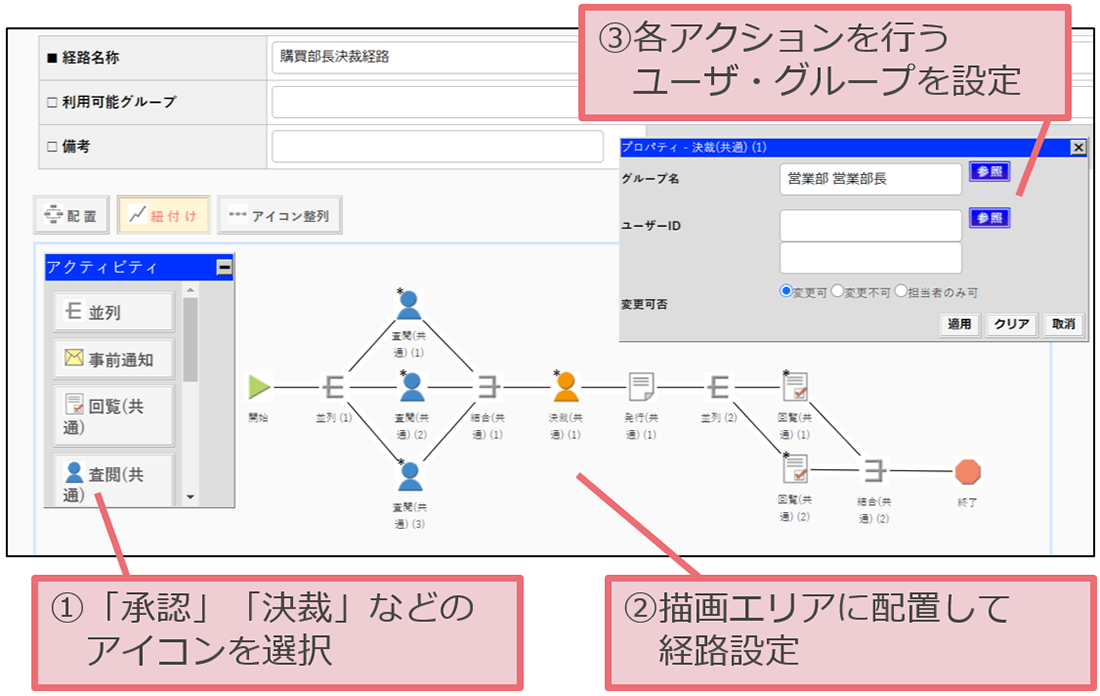The width and height of the screenshot is (1100, 696).
Task: Click activity panel scroll down arrow
Action: coord(190,497)
